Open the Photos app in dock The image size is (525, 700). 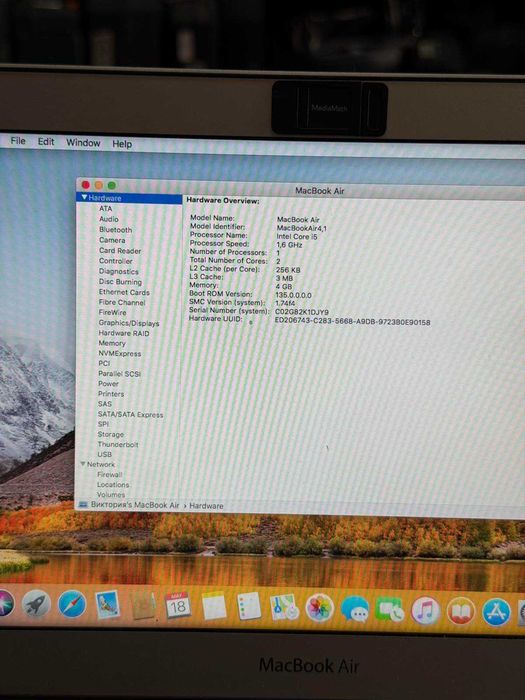(320, 608)
